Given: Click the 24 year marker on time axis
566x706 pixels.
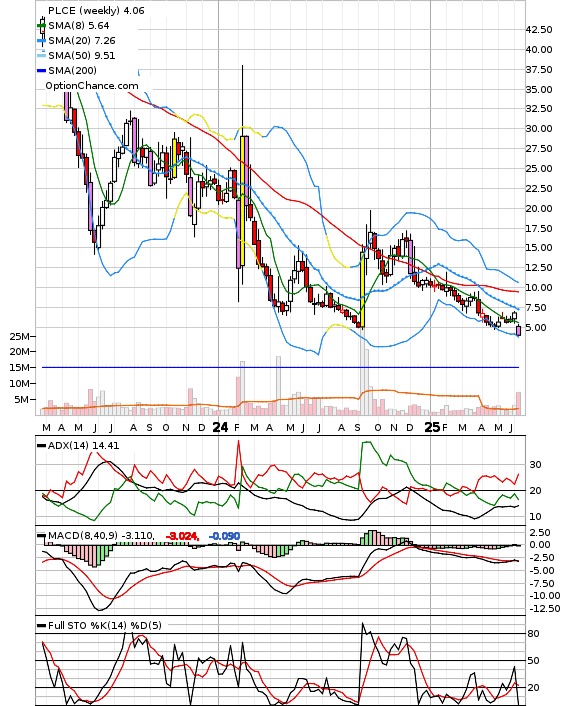Looking at the screenshot, I should 220,427.
